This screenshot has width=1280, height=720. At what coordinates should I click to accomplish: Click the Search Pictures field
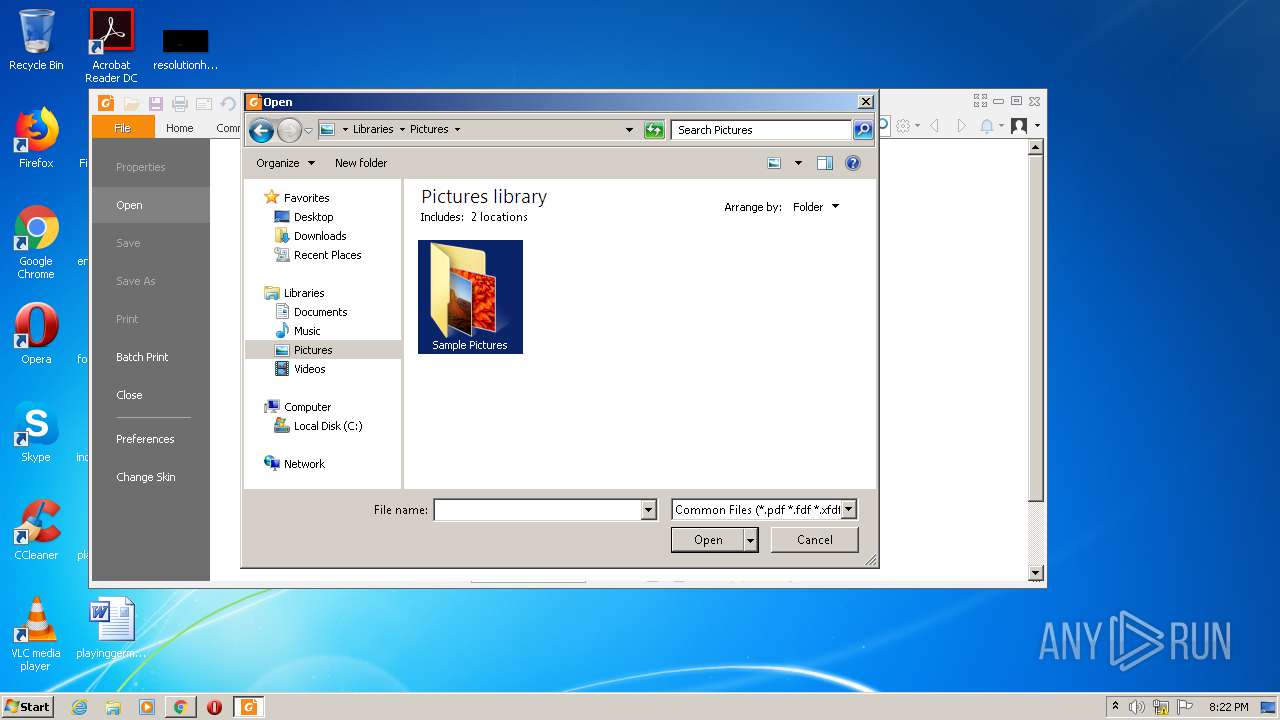tap(761, 130)
